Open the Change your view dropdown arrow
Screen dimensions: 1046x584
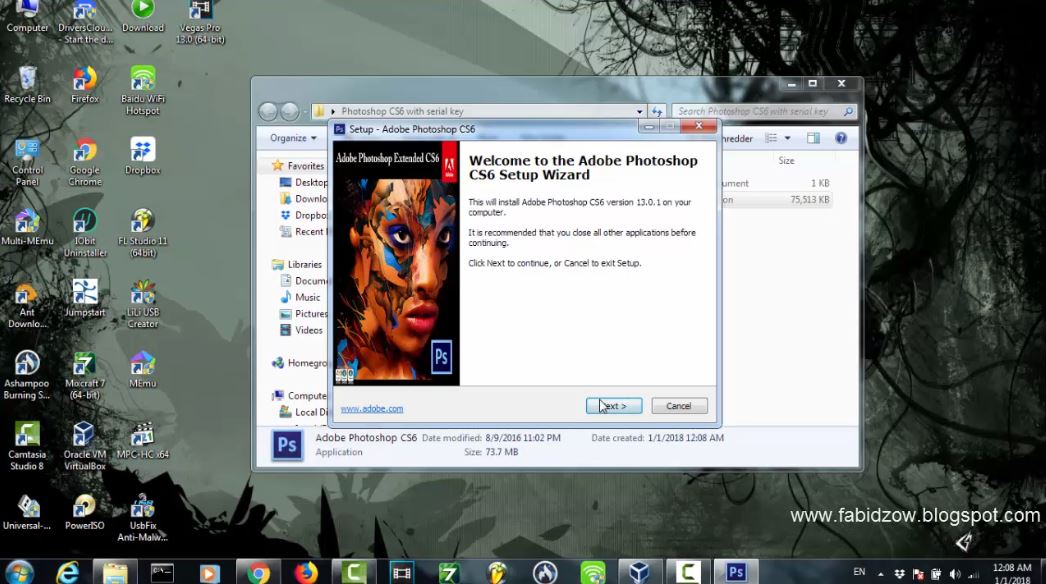click(788, 137)
